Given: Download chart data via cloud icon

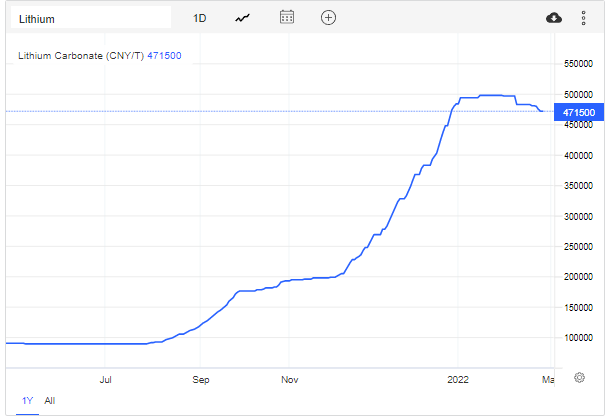Looking at the screenshot, I should coord(554,18).
